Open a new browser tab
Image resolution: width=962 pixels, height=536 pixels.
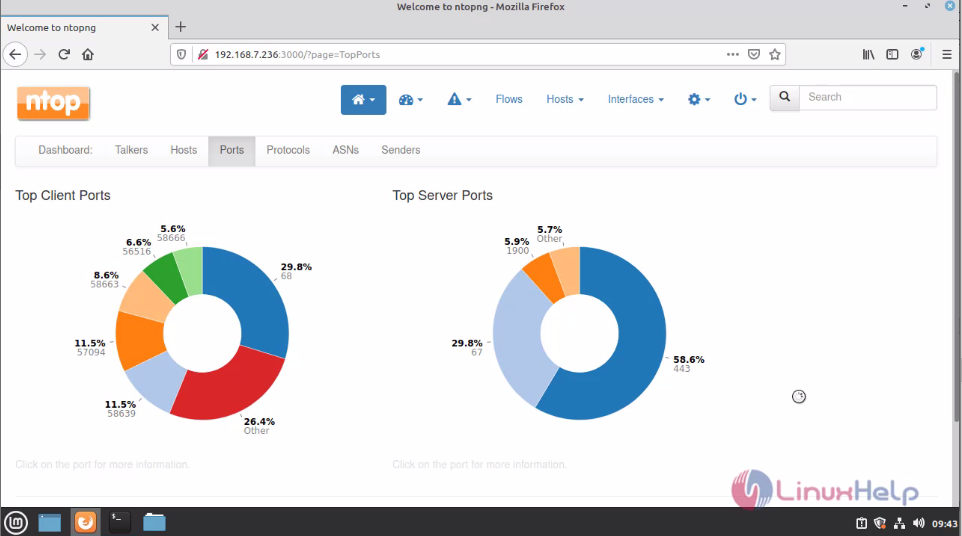click(x=180, y=27)
